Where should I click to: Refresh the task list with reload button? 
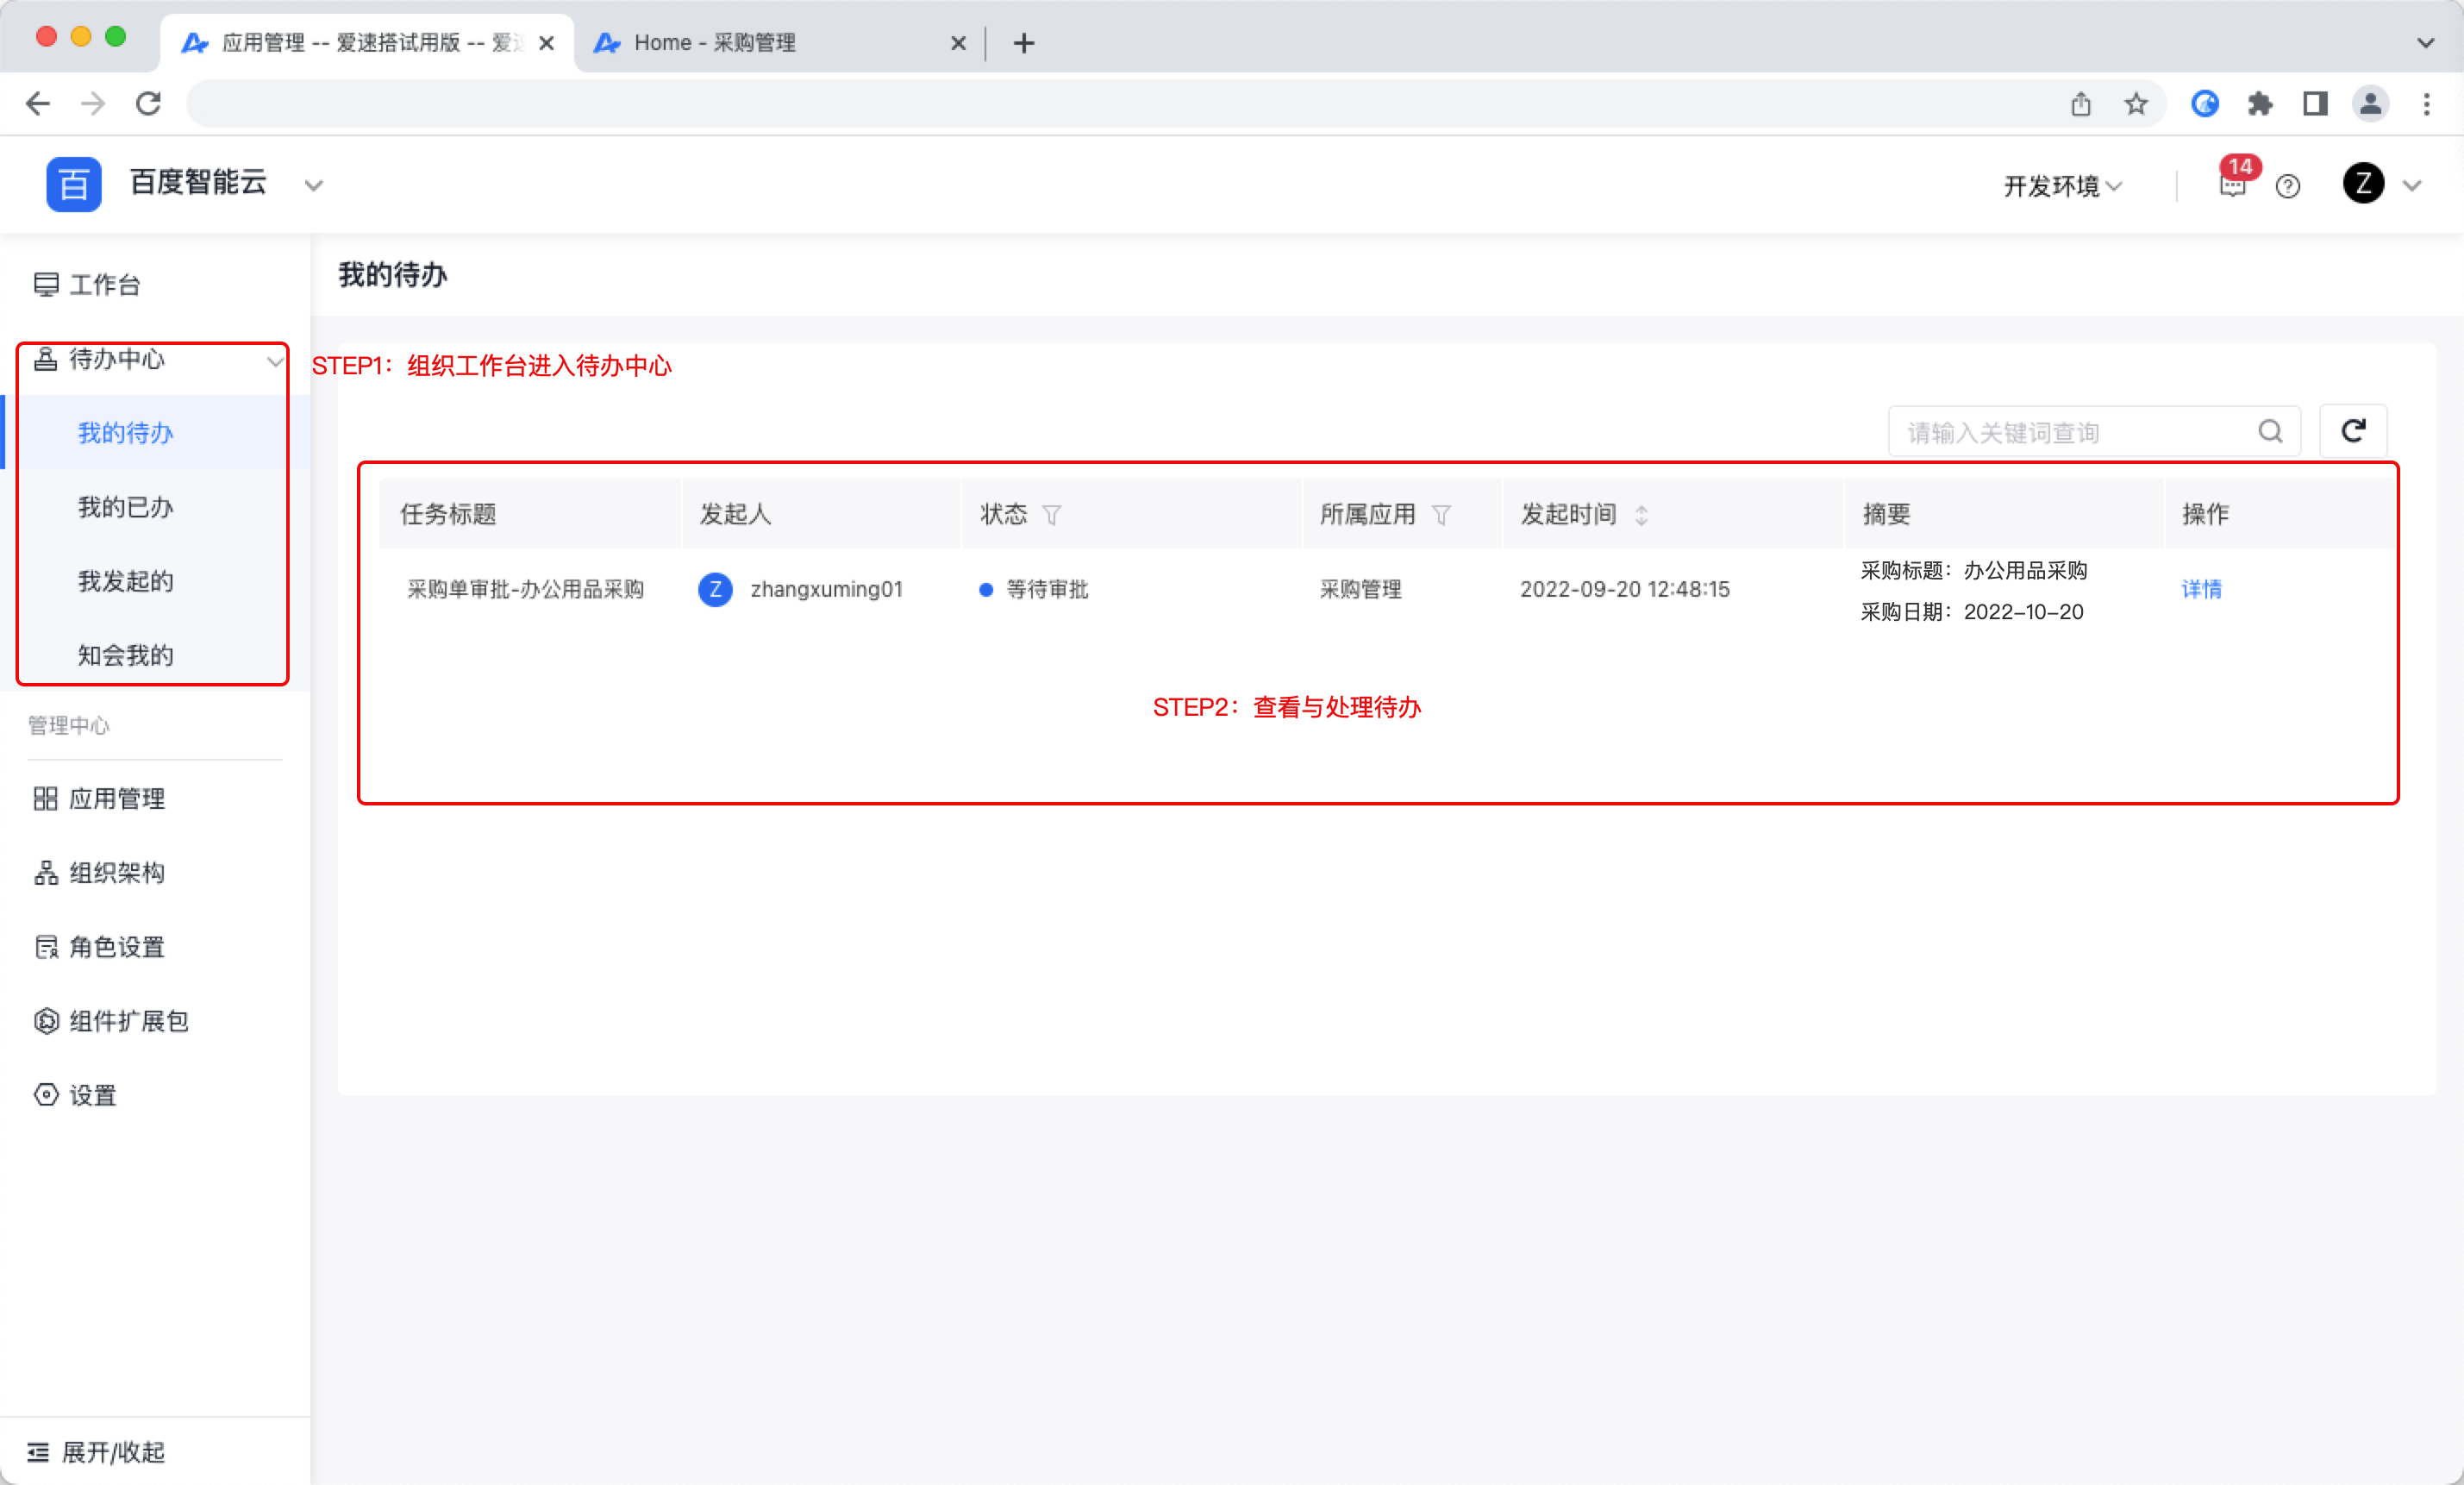2353,431
